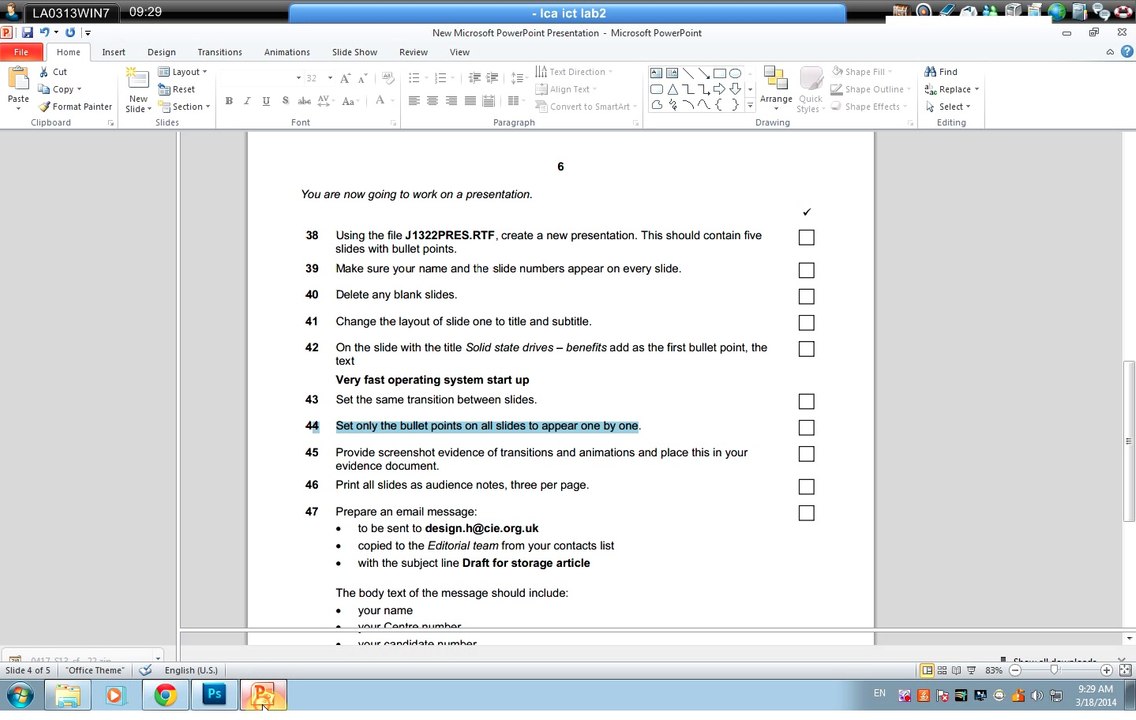
Task: Tick the checkbox for task 41
Action: (806, 323)
